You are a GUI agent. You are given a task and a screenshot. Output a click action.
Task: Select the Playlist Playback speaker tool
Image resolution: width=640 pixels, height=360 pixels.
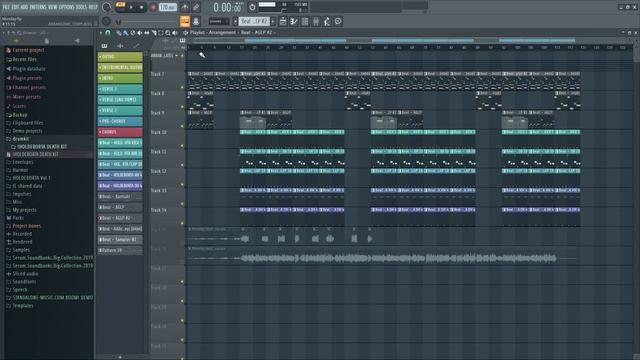(x=175, y=33)
